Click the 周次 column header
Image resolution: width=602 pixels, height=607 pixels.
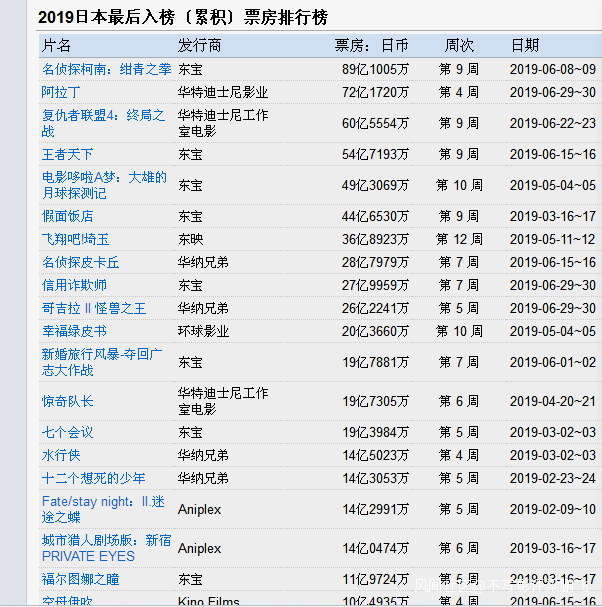(x=459, y=46)
